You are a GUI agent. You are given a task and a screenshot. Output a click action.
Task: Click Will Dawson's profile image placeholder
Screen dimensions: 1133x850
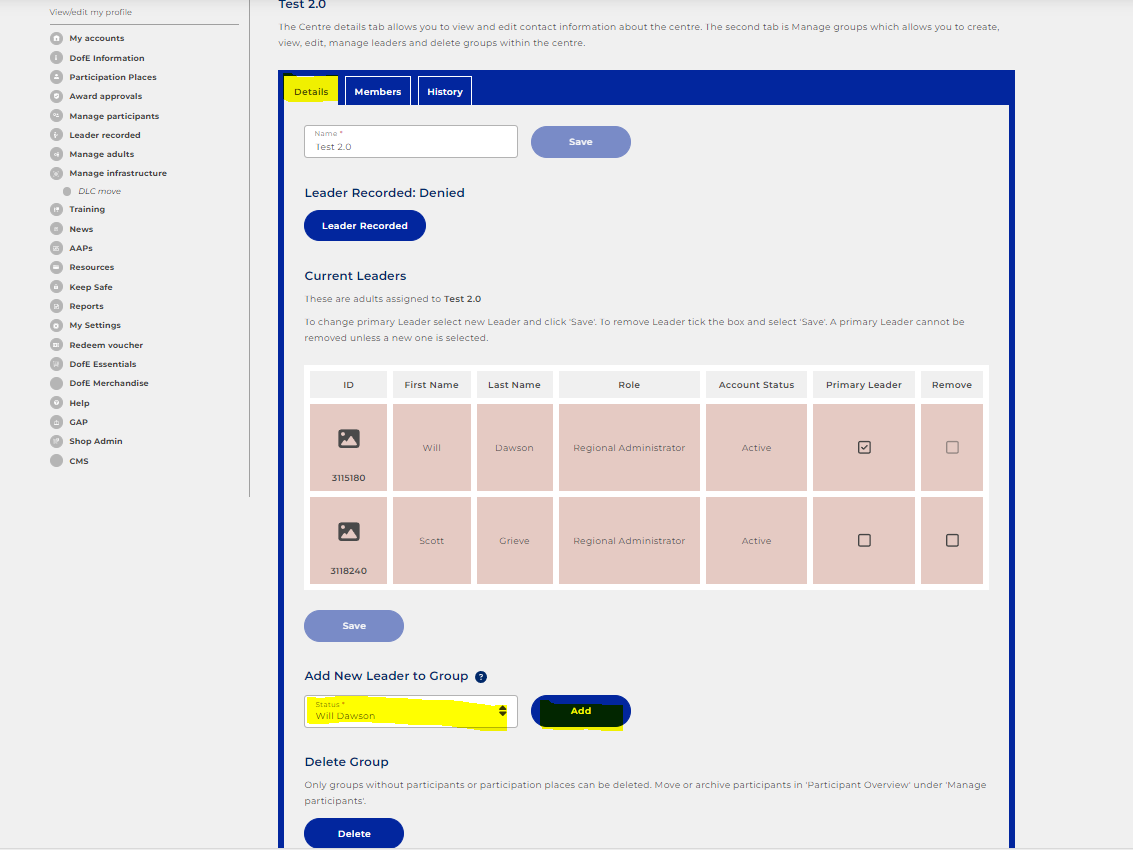pos(349,438)
